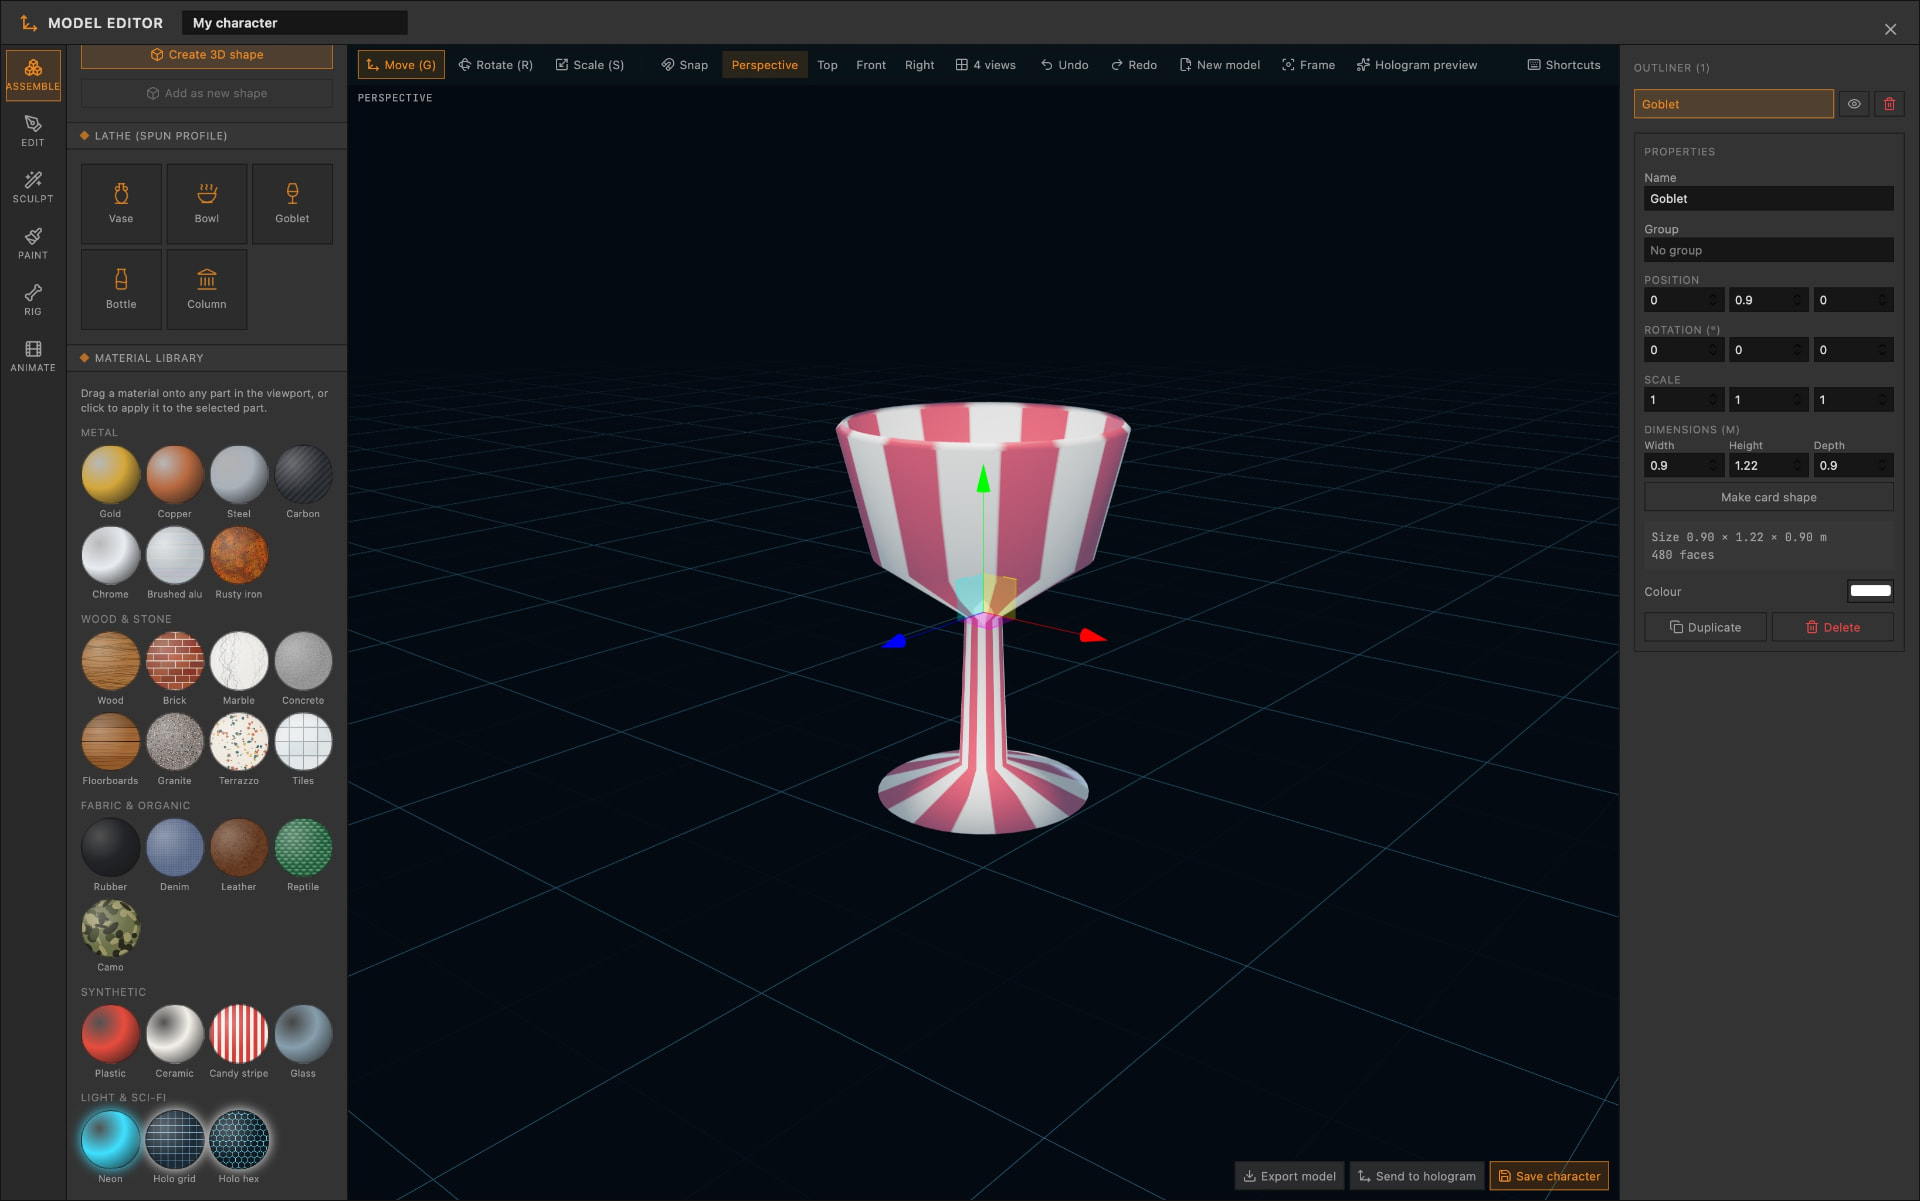Delete Goblet via outliner trash icon
This screenshot has height=1201, width=1920.
(1889, 104)
